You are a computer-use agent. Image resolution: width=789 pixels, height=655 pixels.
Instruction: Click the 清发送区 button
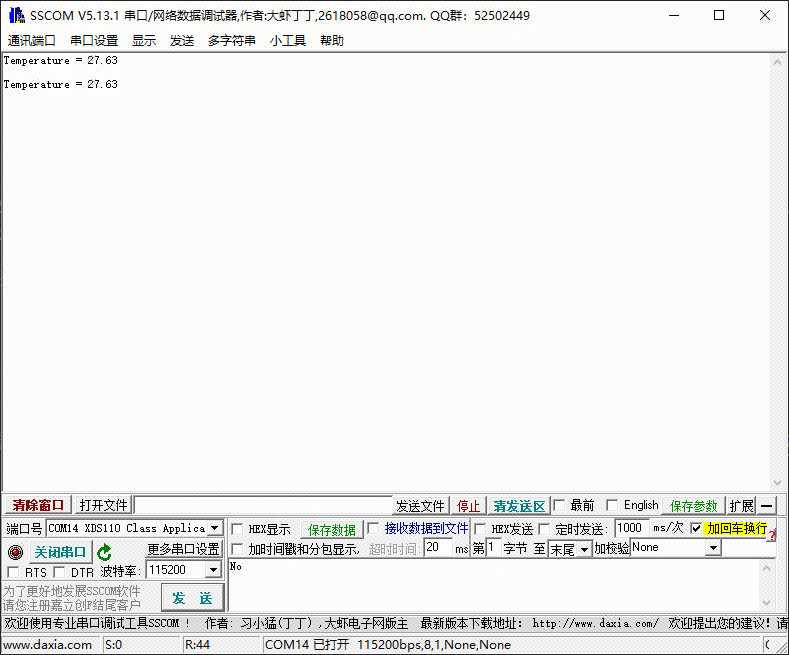click(x=519, y=506)
